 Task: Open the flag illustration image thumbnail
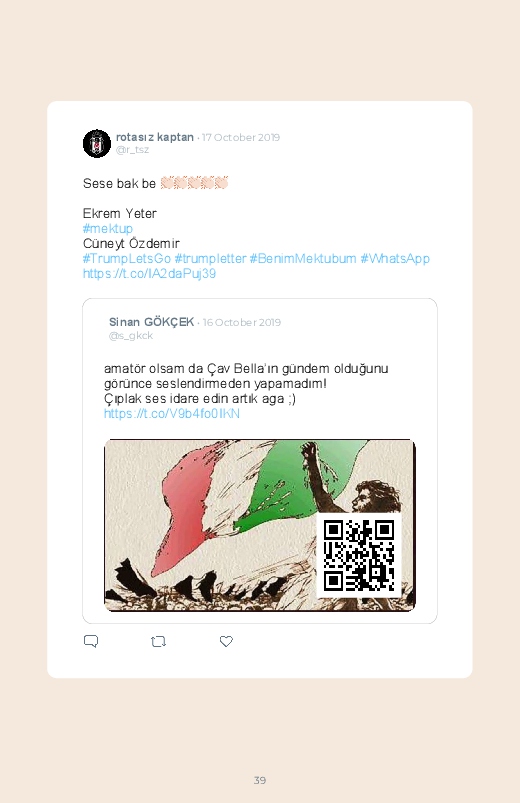click(x=260, y=525)
